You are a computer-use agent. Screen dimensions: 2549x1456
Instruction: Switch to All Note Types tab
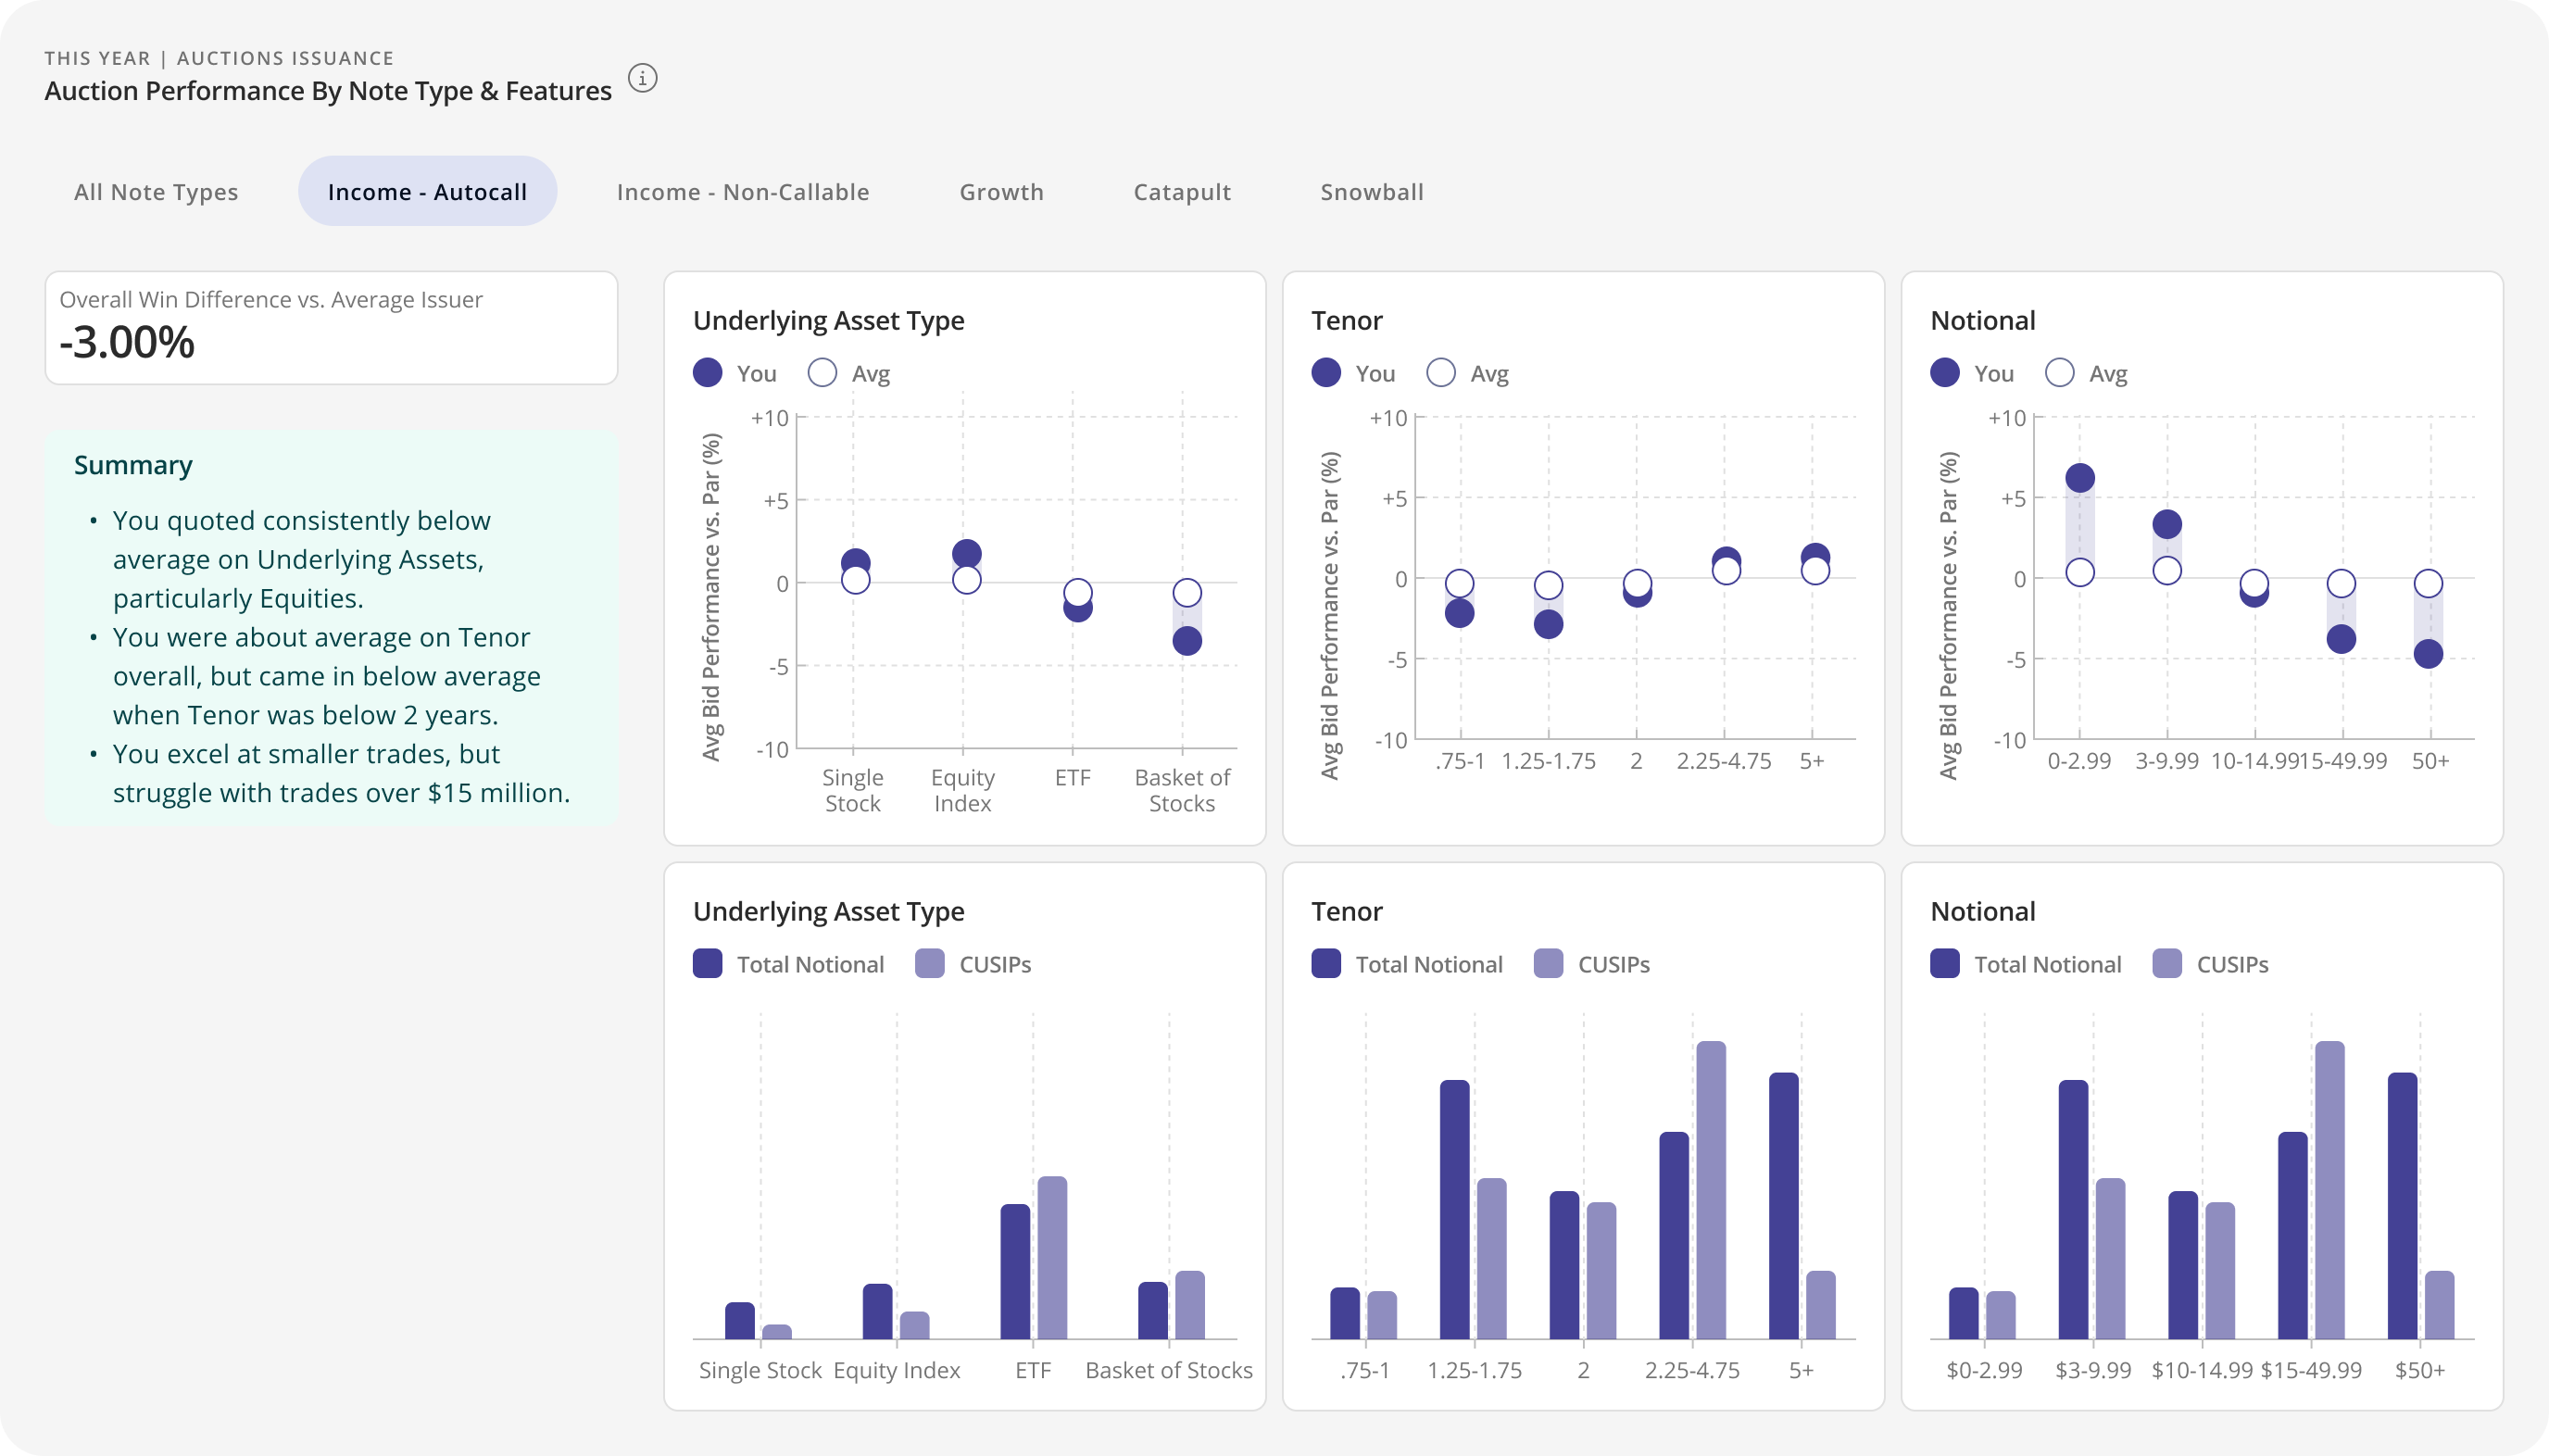click(x=156, y=192)
